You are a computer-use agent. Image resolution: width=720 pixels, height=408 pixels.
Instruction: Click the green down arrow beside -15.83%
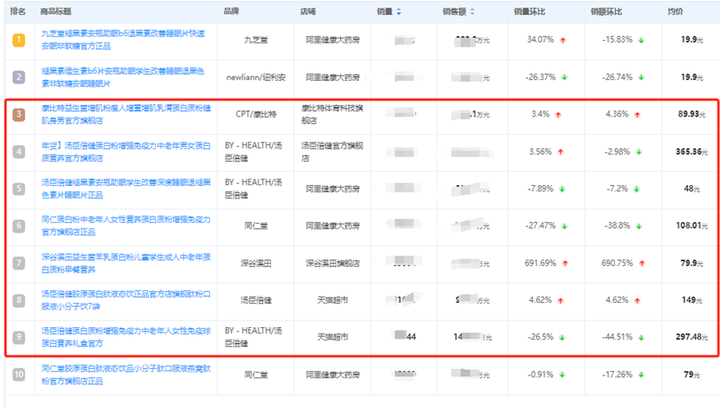(x=641, y=40)
